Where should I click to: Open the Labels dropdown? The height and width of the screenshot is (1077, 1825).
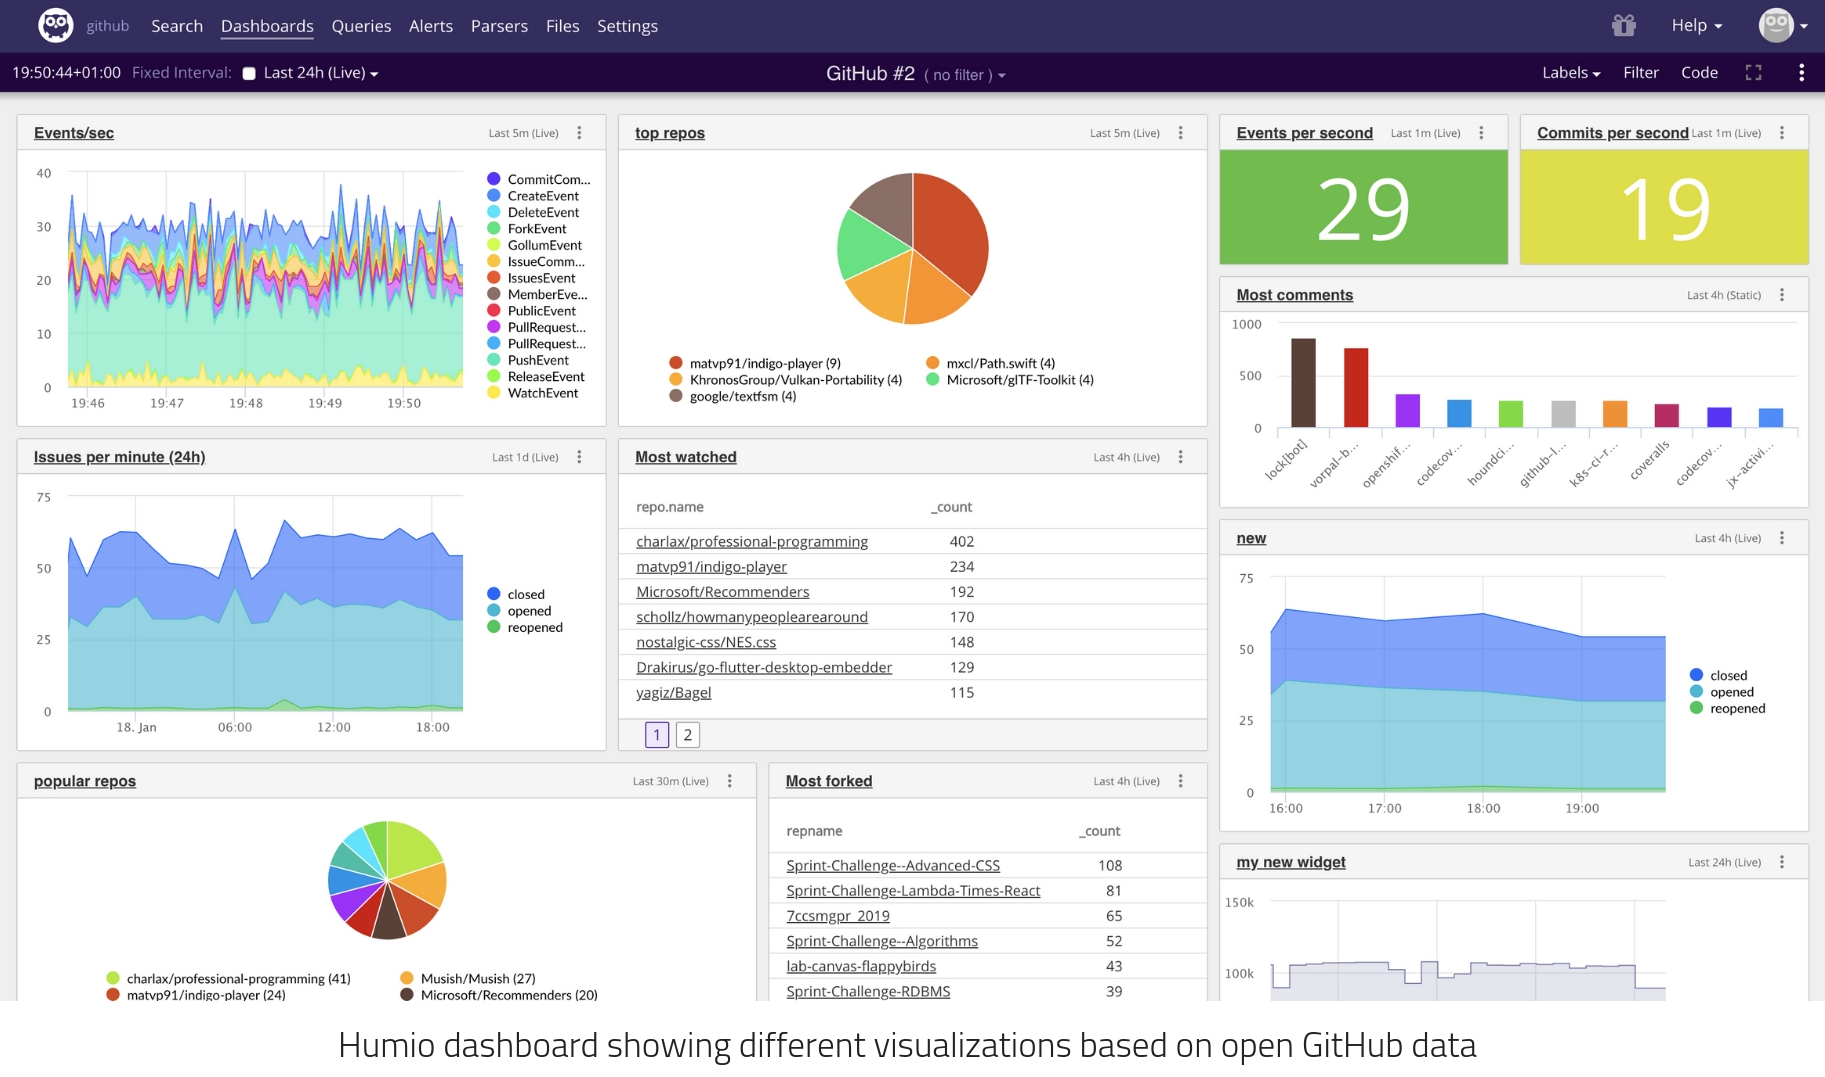point(1571,72)
